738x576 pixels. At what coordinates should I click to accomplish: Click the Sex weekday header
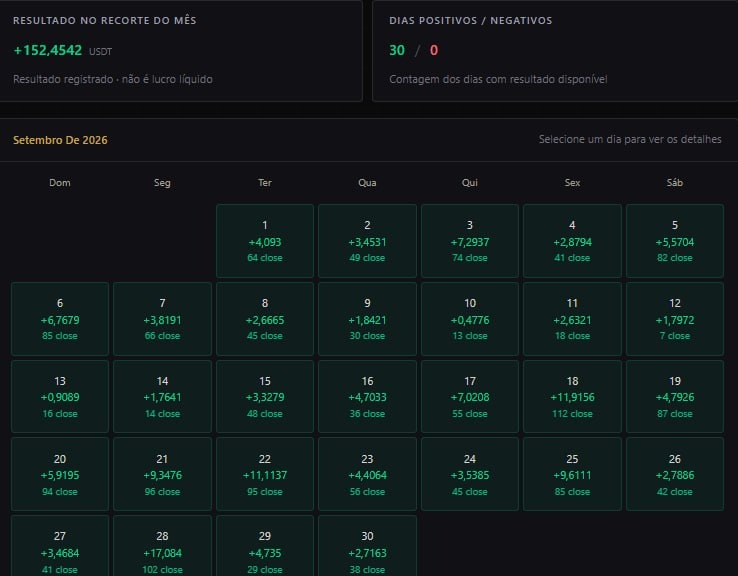[x=572, y=183]
